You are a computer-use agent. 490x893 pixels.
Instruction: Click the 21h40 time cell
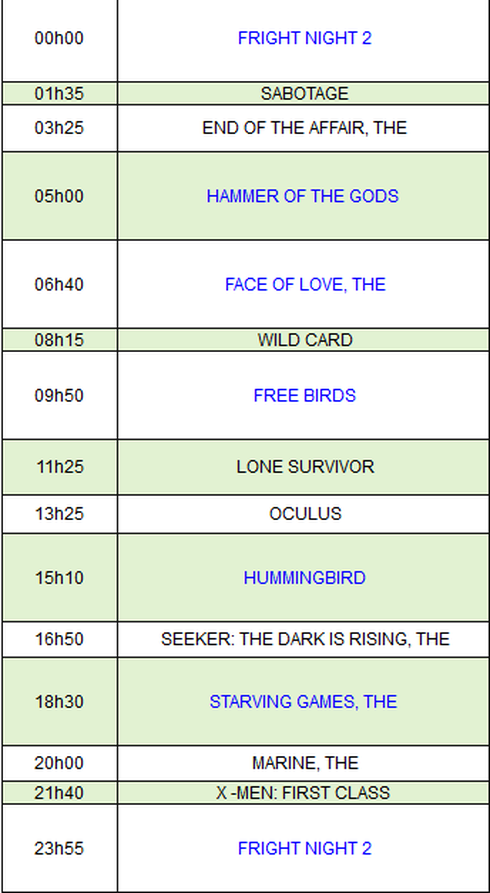pos(59,793)
